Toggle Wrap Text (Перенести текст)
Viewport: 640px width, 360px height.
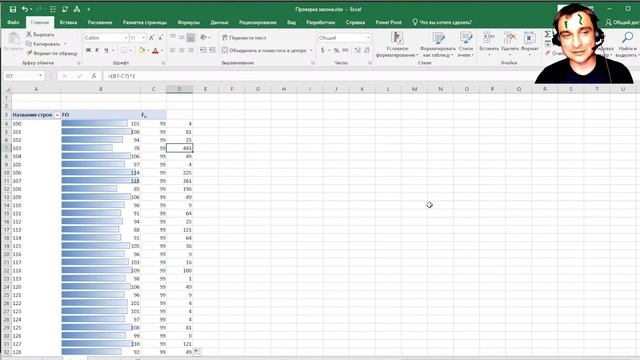click(244, 38)
